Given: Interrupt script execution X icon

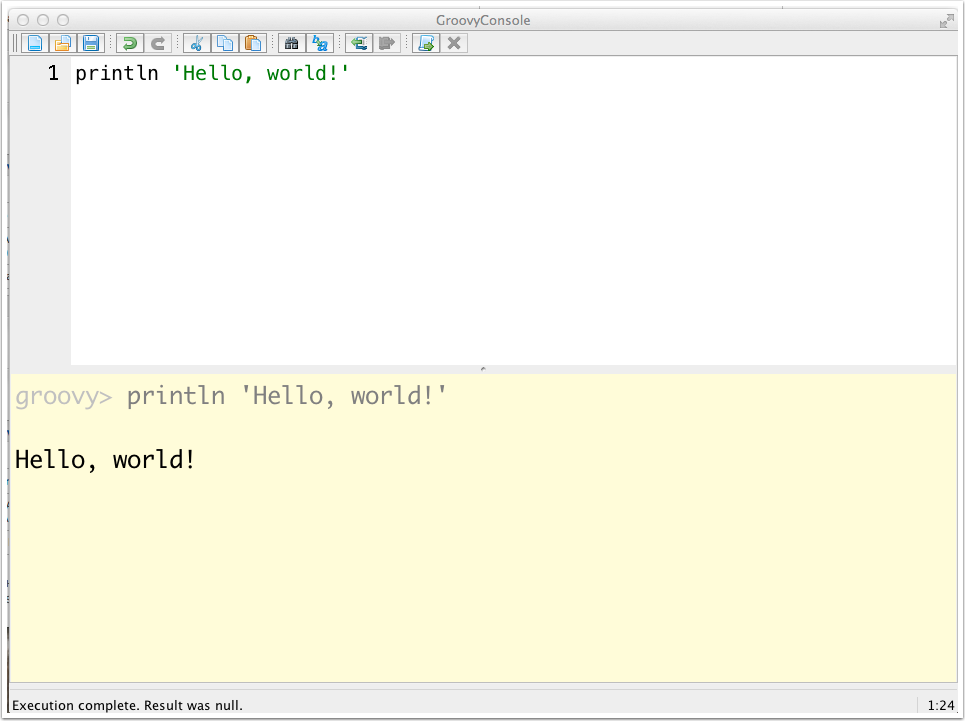Looking at the screenshot, I should tap(454, 43).
